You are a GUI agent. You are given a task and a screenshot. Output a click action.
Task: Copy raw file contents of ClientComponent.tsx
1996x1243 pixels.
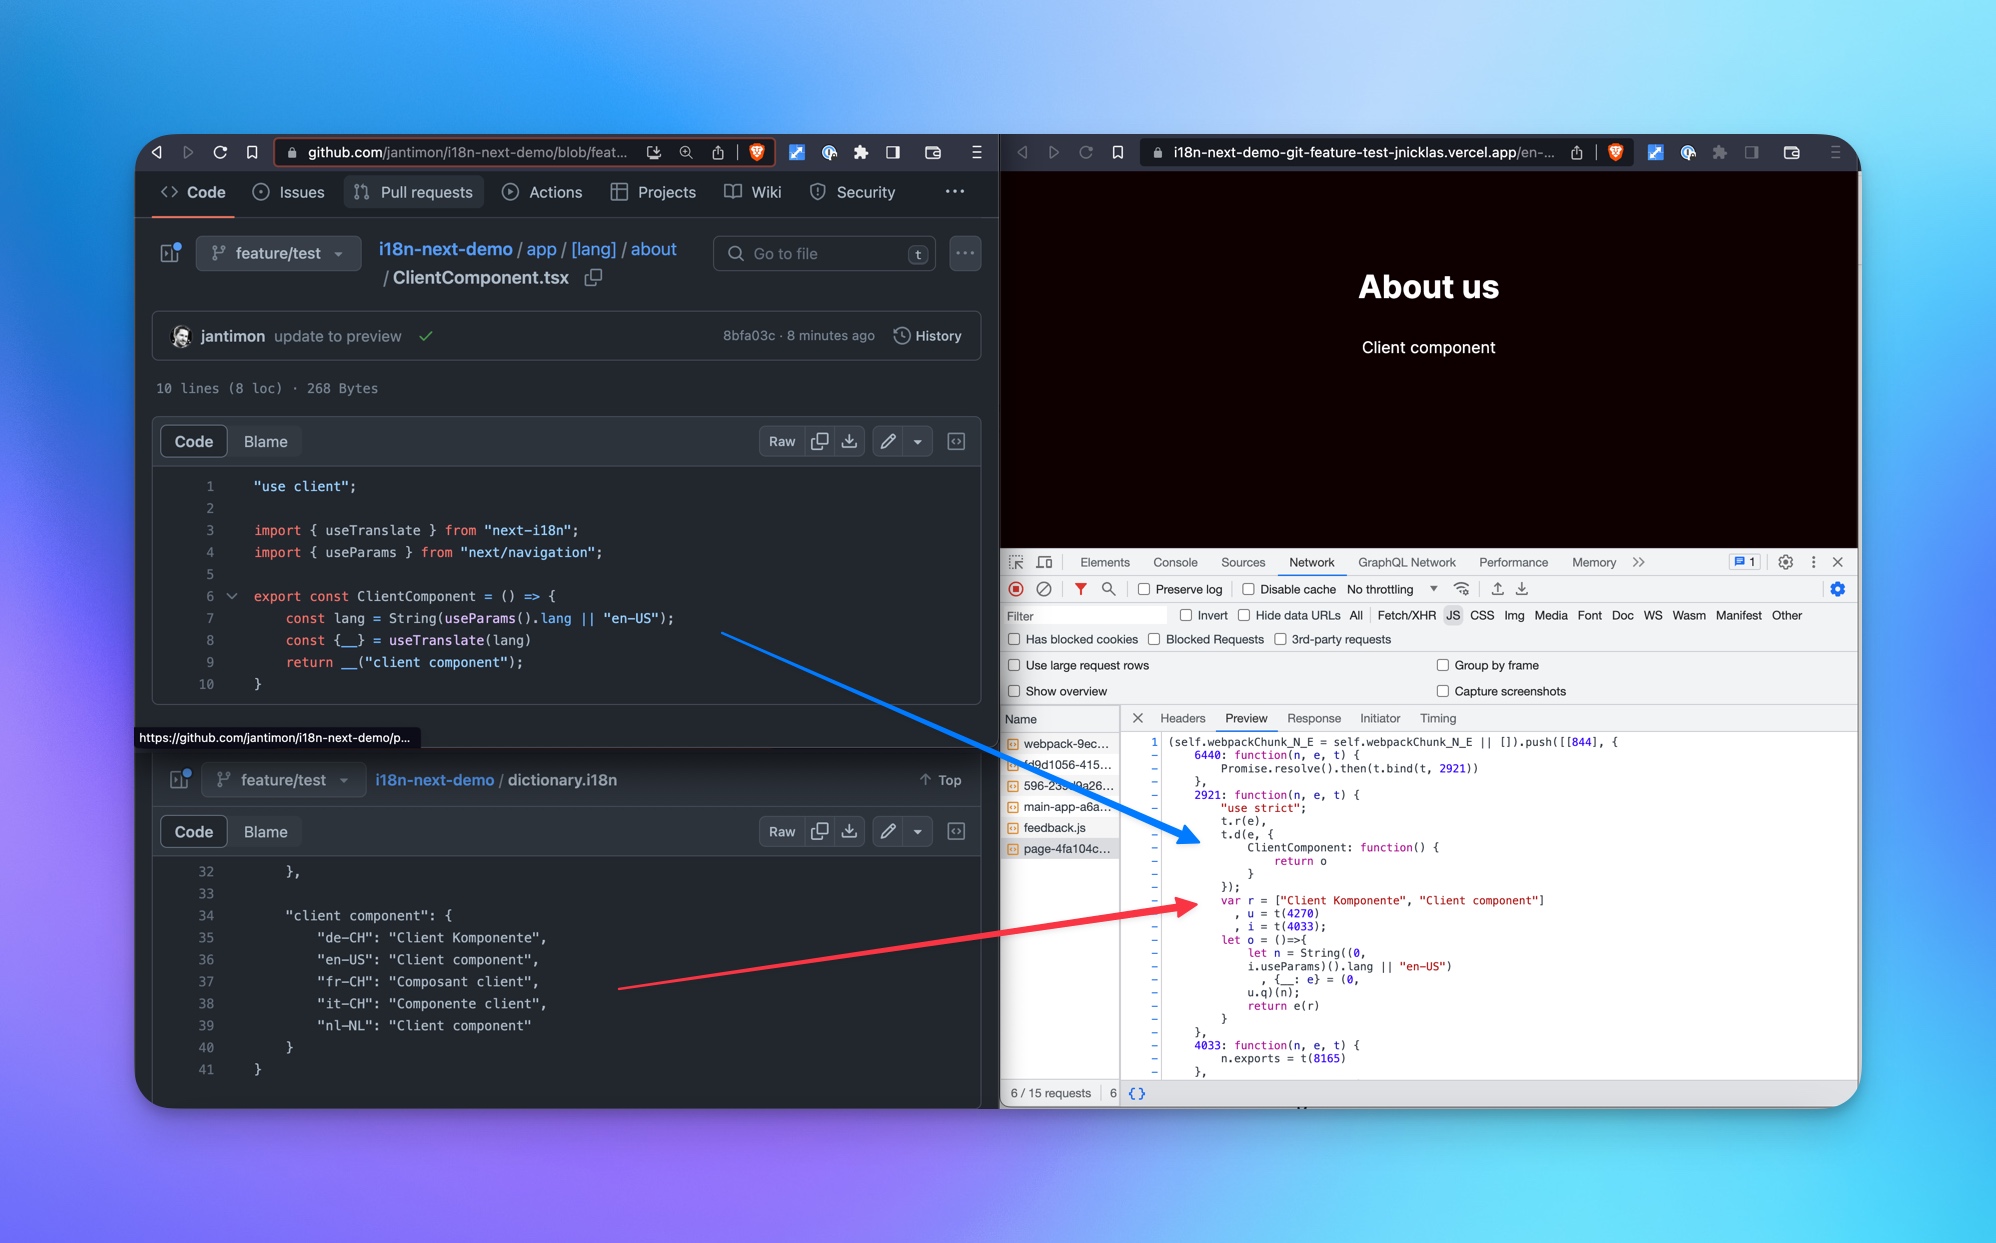click(x=819, y=441)
